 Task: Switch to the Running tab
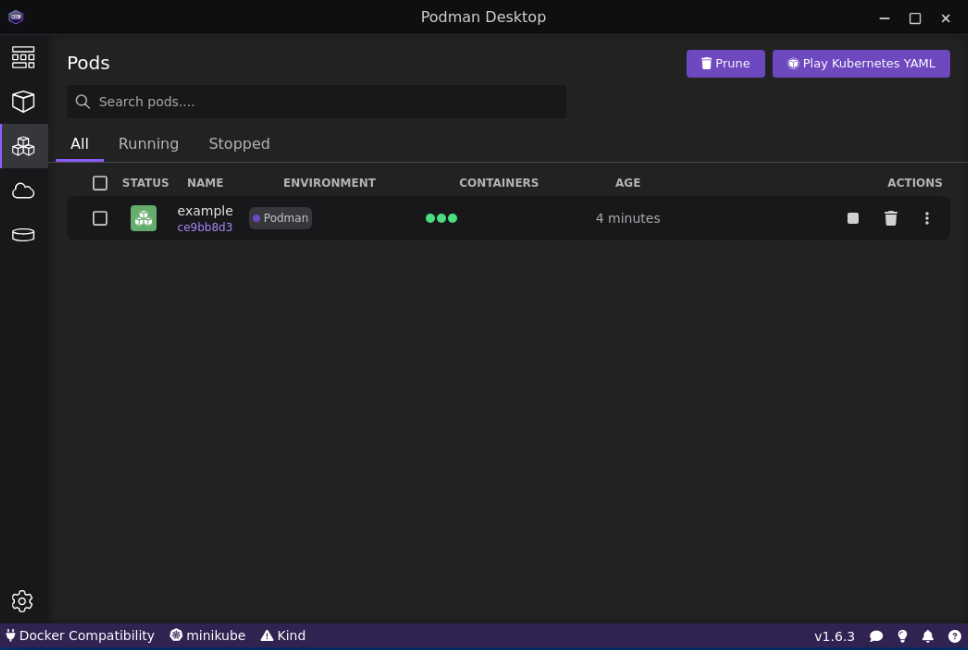148,144
